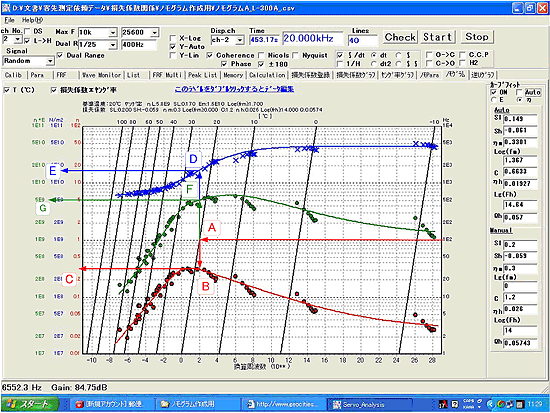Open the Windows Start button
The height and width of the screenshot is (413, 550).
[30, 404]
